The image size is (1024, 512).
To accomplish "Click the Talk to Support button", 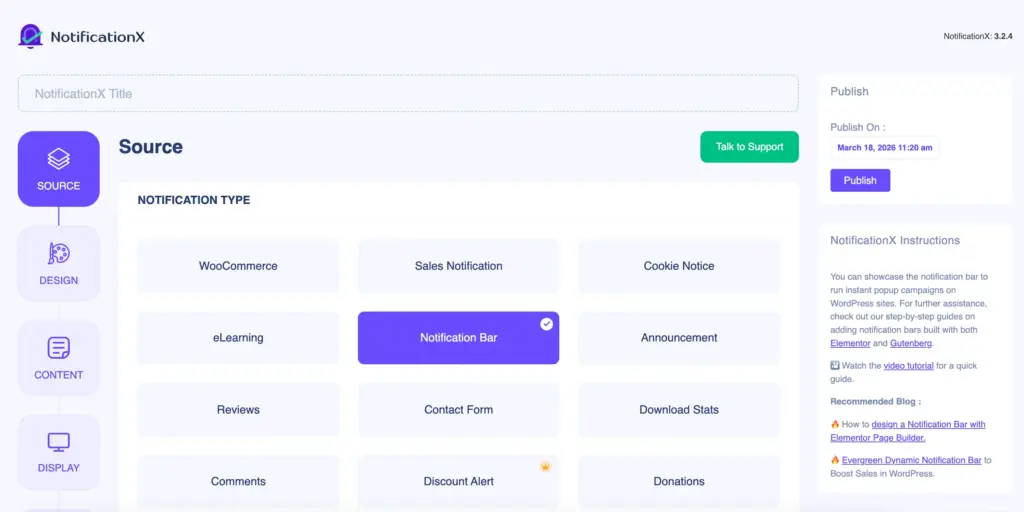I will pyautogui.click(x=749, y=147).
